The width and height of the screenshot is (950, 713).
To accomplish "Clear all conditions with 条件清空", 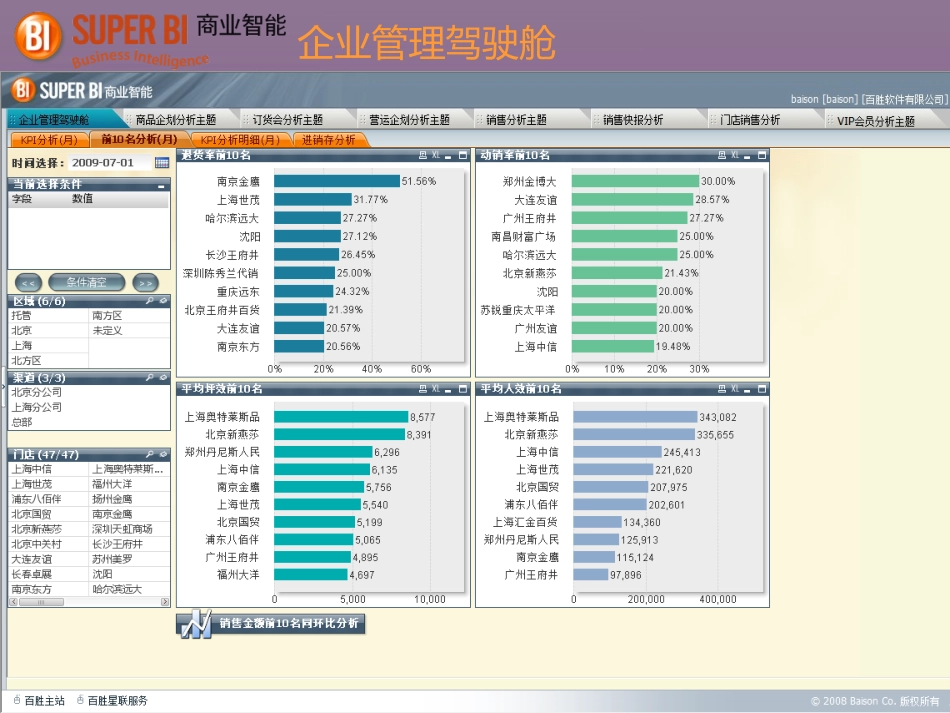I will coord(87,282).
